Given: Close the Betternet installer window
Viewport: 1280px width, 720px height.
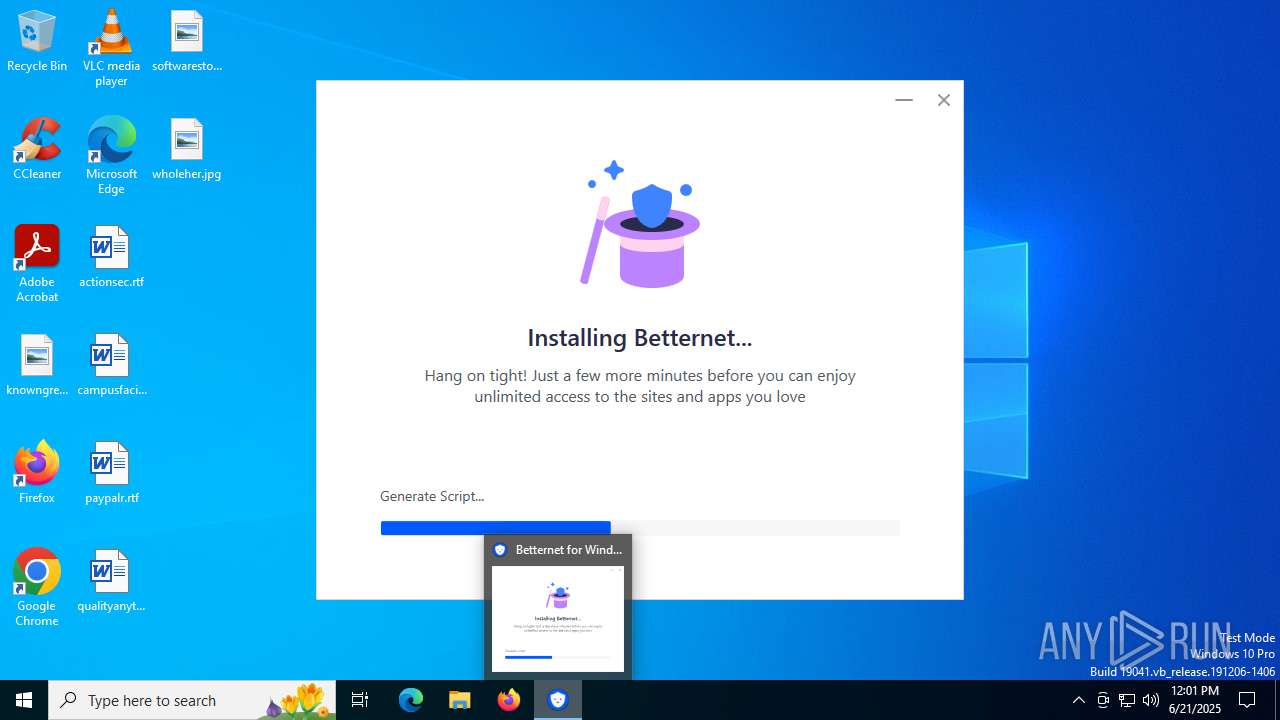Looking at the screenshot, I should tap(943, 100).
